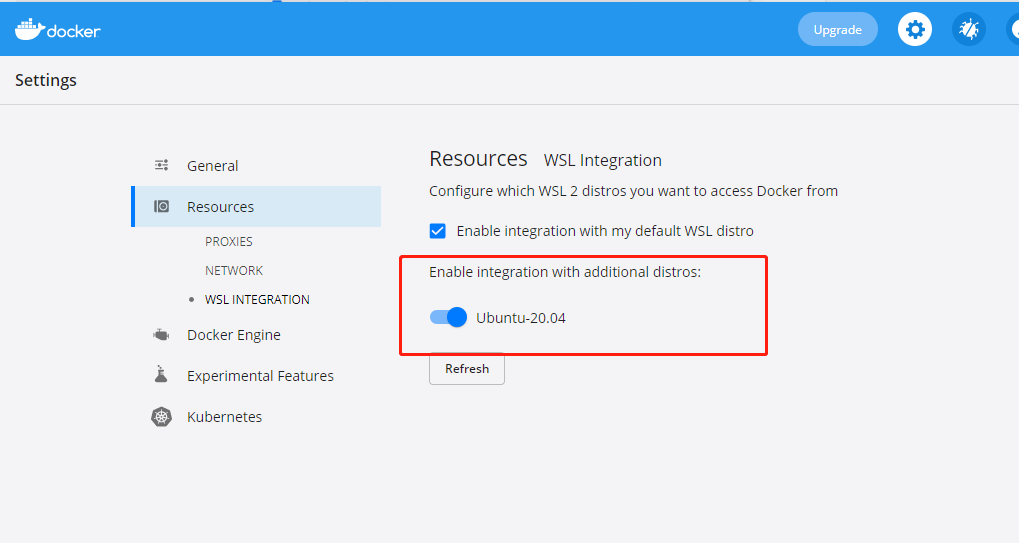Uncheck default WSL distro integration checkbox
This screenshot has height=543, width=1019.
pos(437,231)
